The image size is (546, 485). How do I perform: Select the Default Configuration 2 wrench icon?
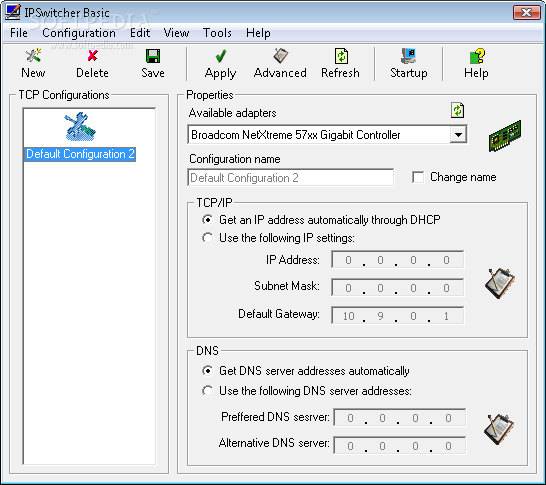(x=80, y=127)
